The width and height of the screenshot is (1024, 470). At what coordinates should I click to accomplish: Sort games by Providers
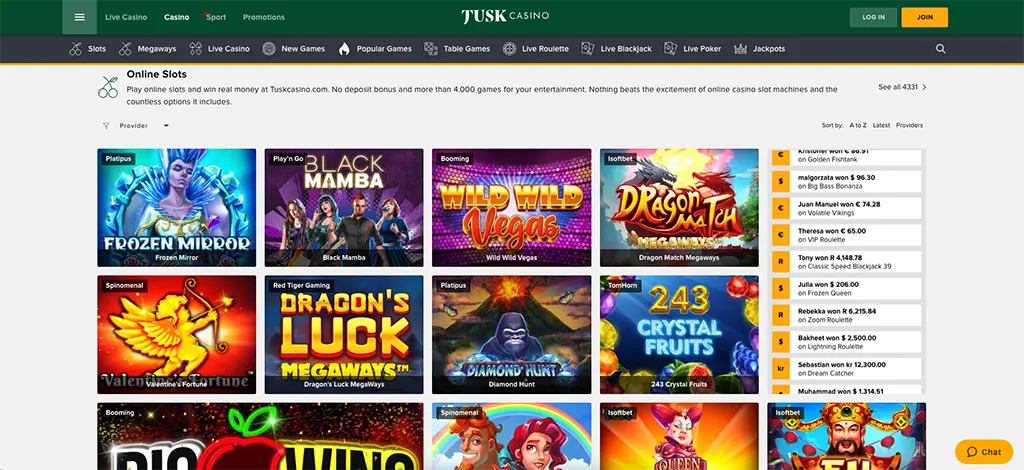pyautogui.click(x=909, y=125)
